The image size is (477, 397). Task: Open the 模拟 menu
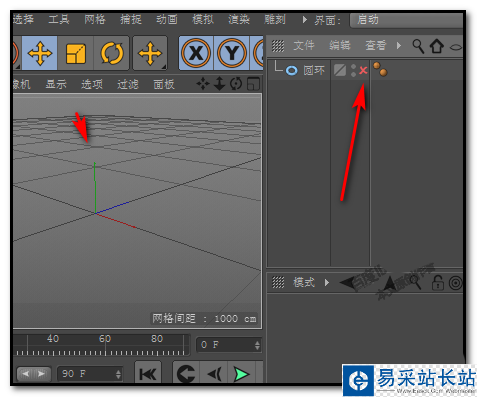(x=203, y=19)
